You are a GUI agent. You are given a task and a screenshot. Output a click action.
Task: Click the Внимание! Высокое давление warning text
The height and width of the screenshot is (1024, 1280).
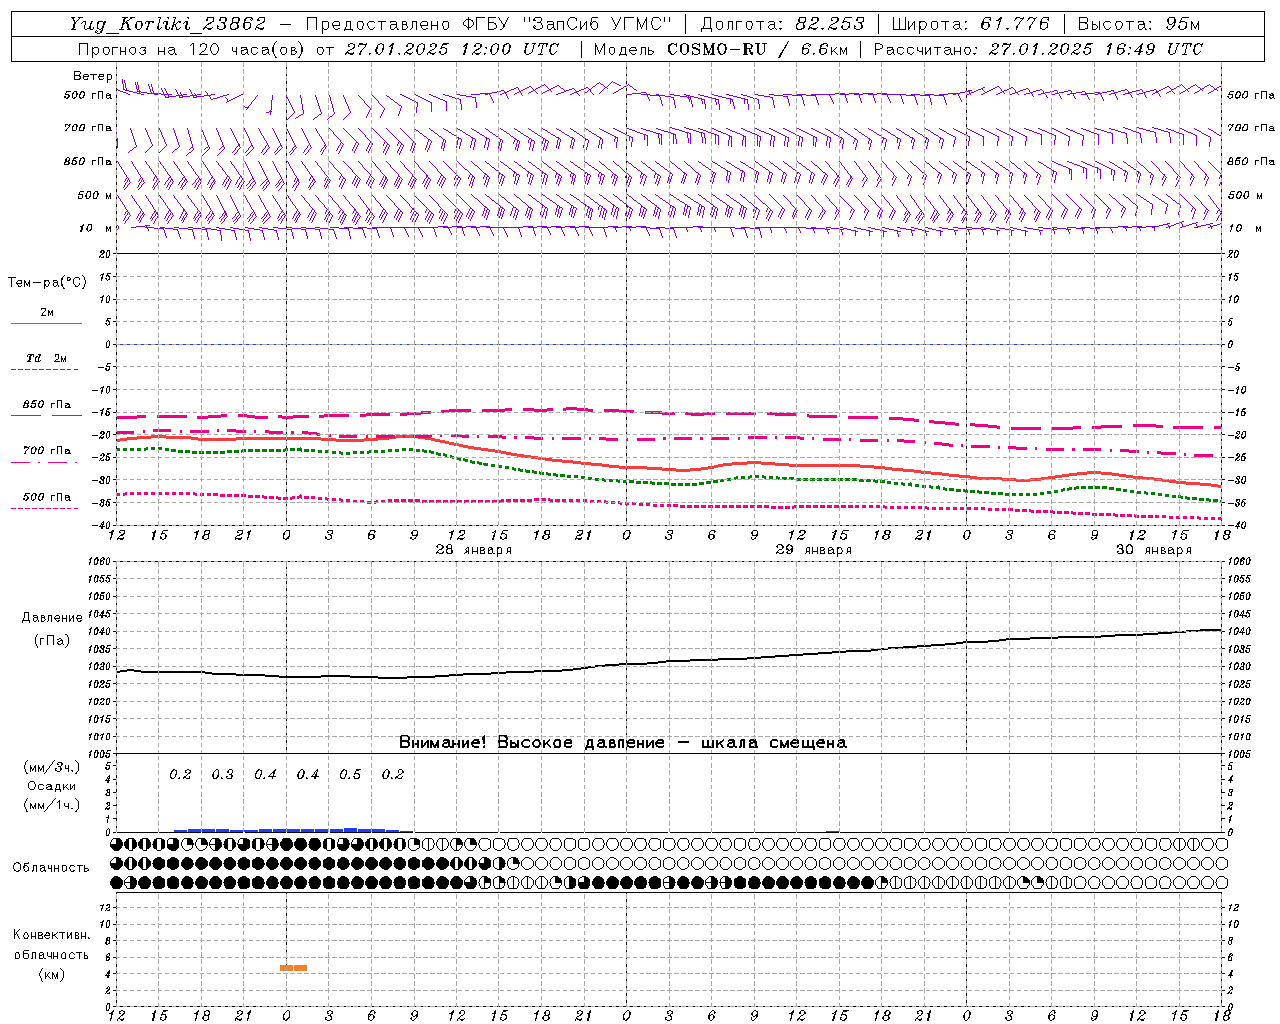[623, 743]
